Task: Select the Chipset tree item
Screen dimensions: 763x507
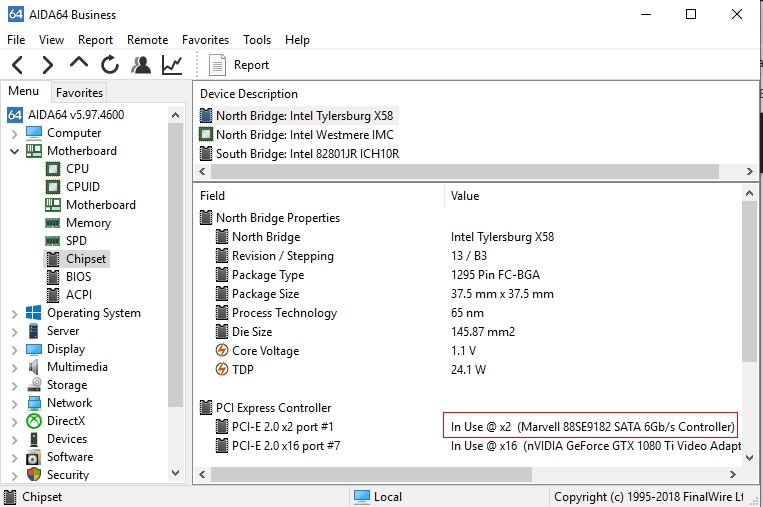Action: [86, 259]
